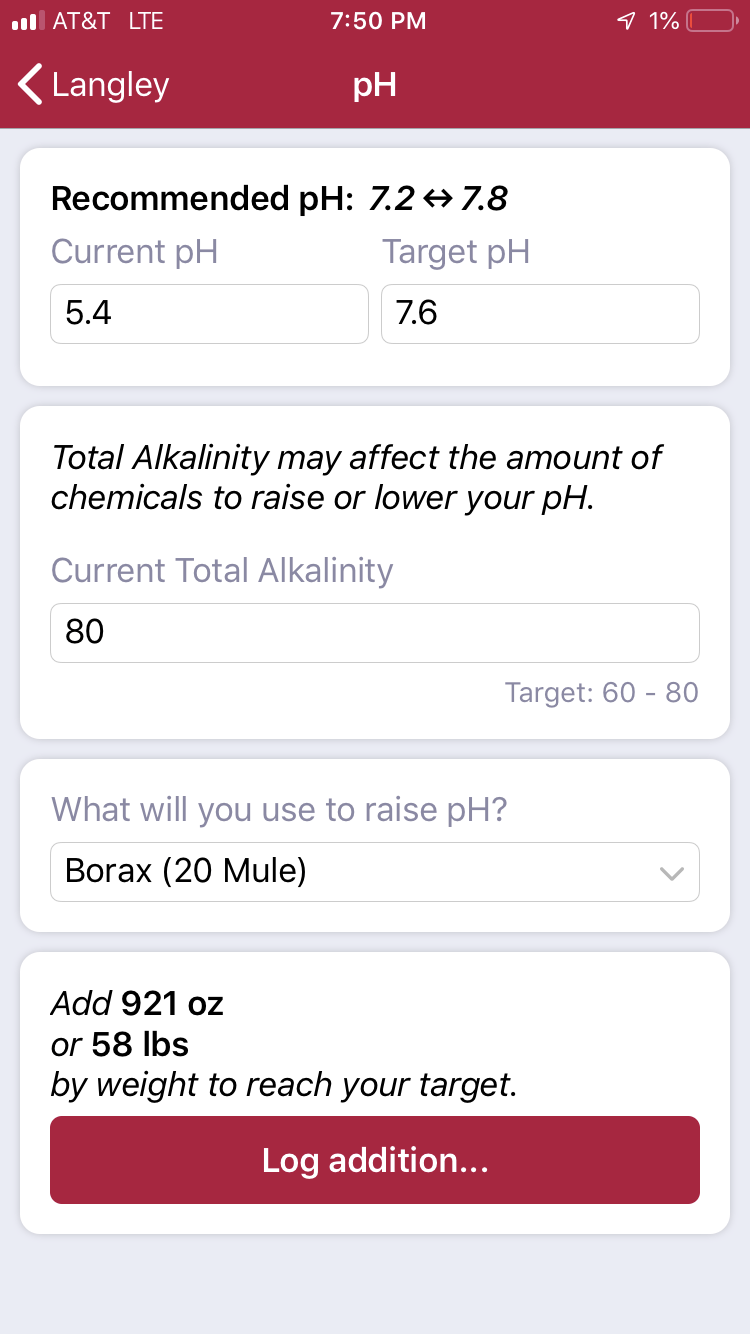Edit the Target pH field
The width and height of the screenshot is (750, 1334).
pyautogui.click(x=540, y=314)
